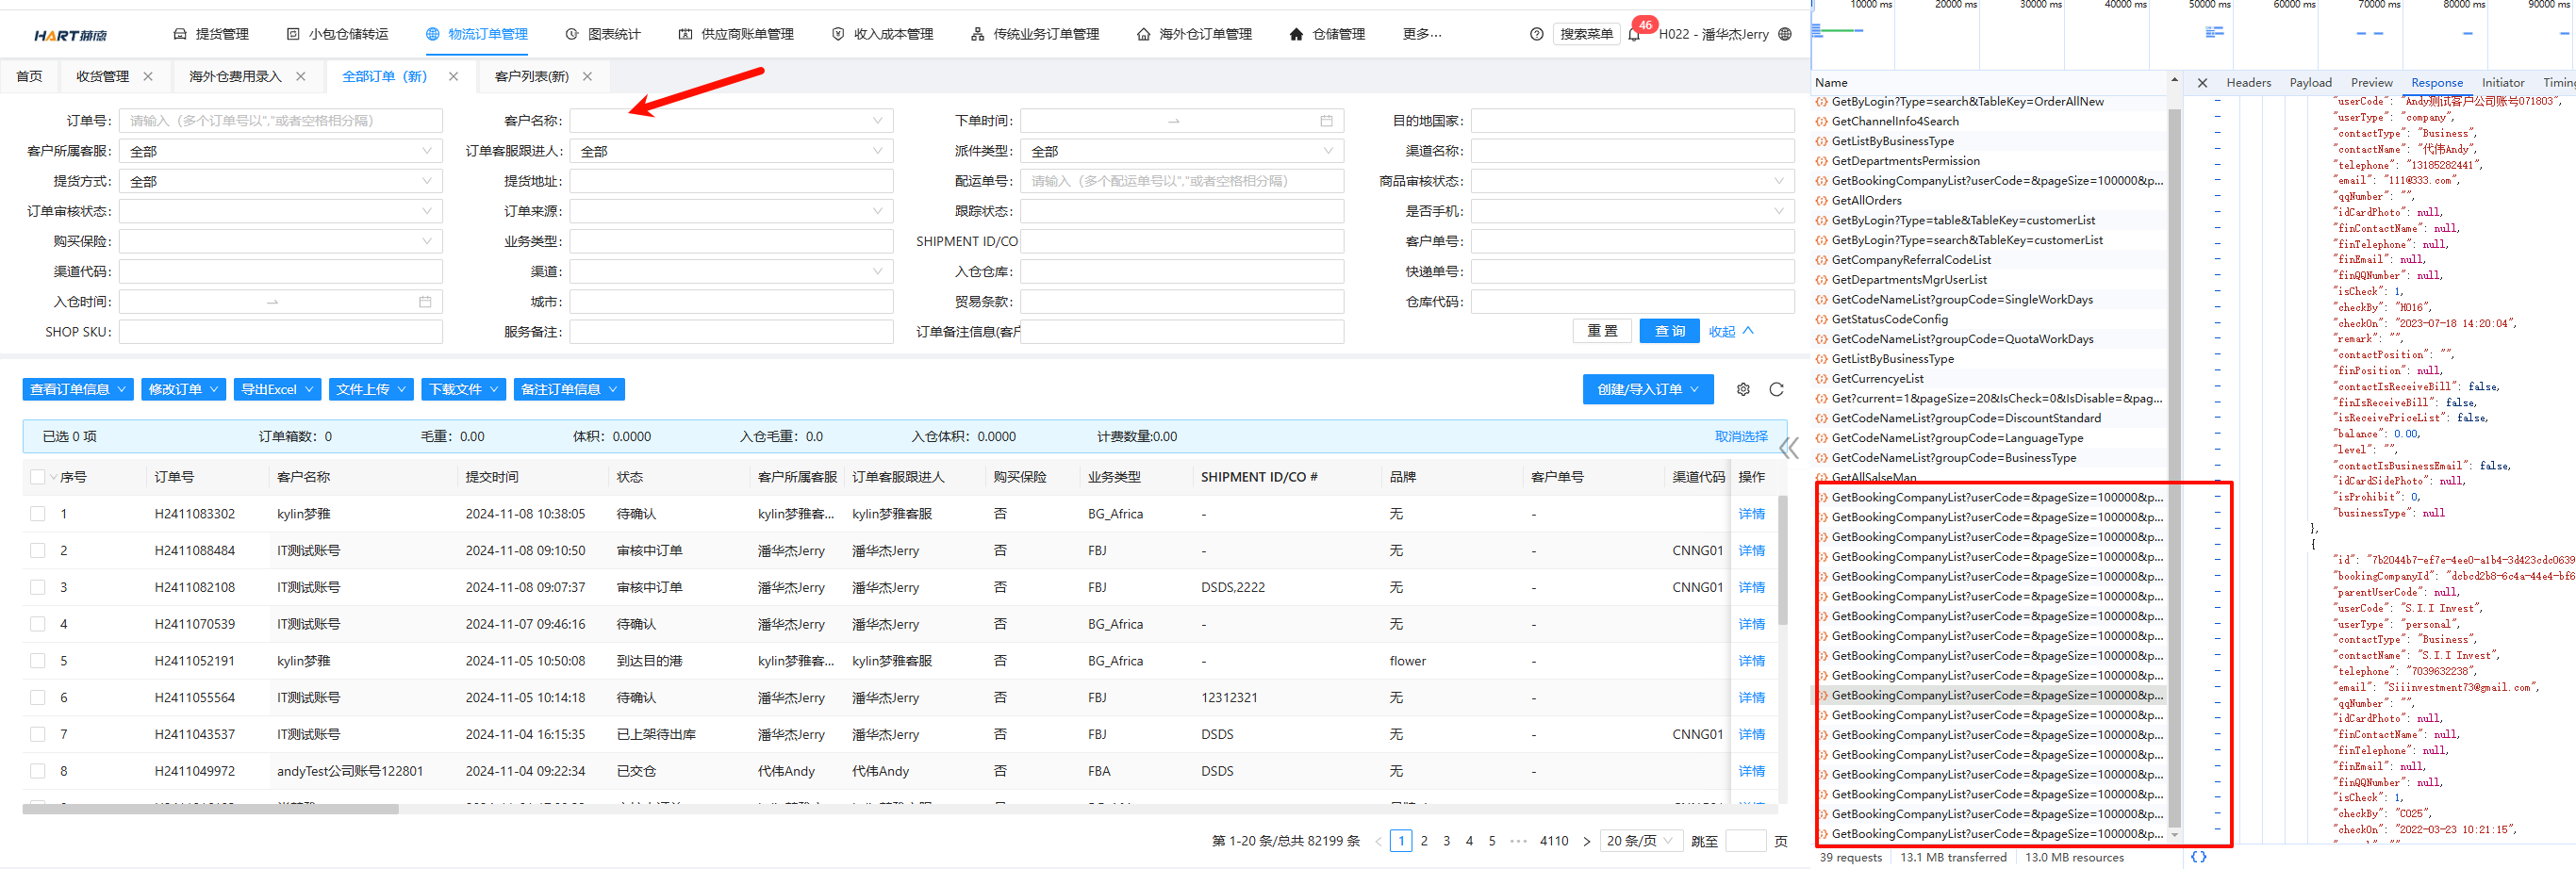Screen dimensions: 2576x869
Task: Click the table refresh icon
Action: 1776,389
